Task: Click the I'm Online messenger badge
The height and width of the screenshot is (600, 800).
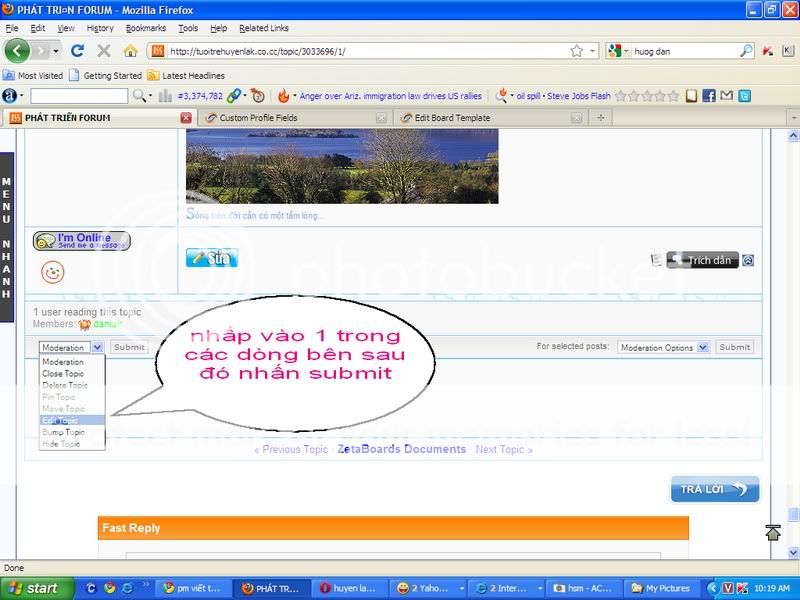Action: [x=82, y=241]
